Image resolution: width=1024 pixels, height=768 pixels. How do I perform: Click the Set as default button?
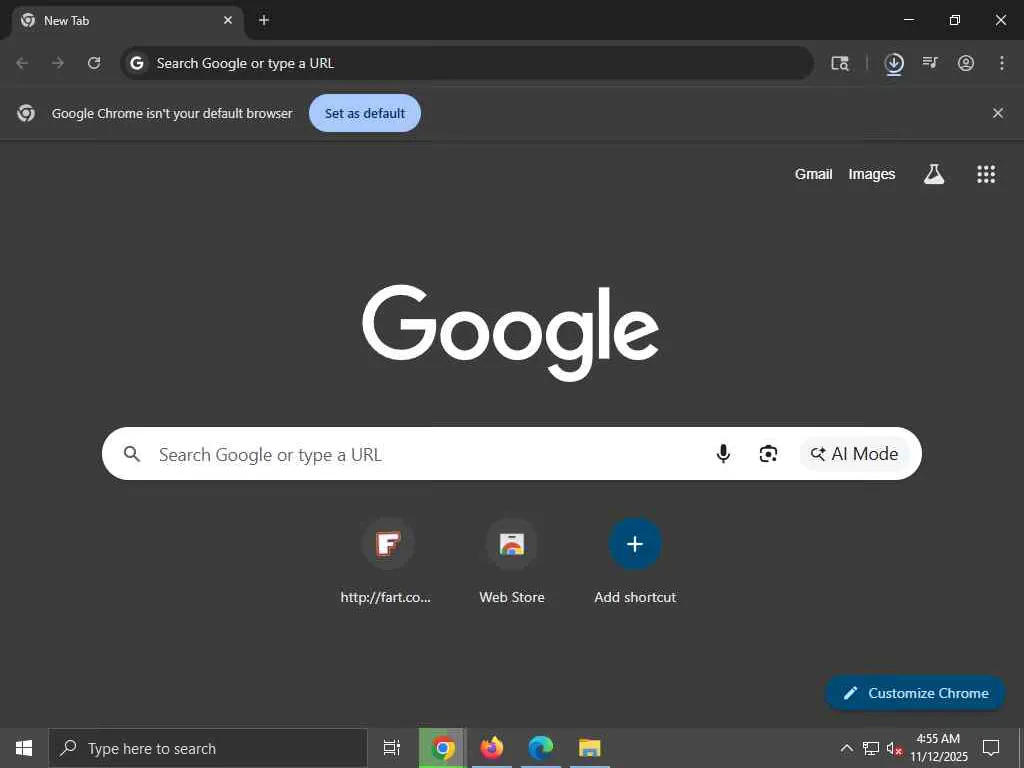click(365, 113)
